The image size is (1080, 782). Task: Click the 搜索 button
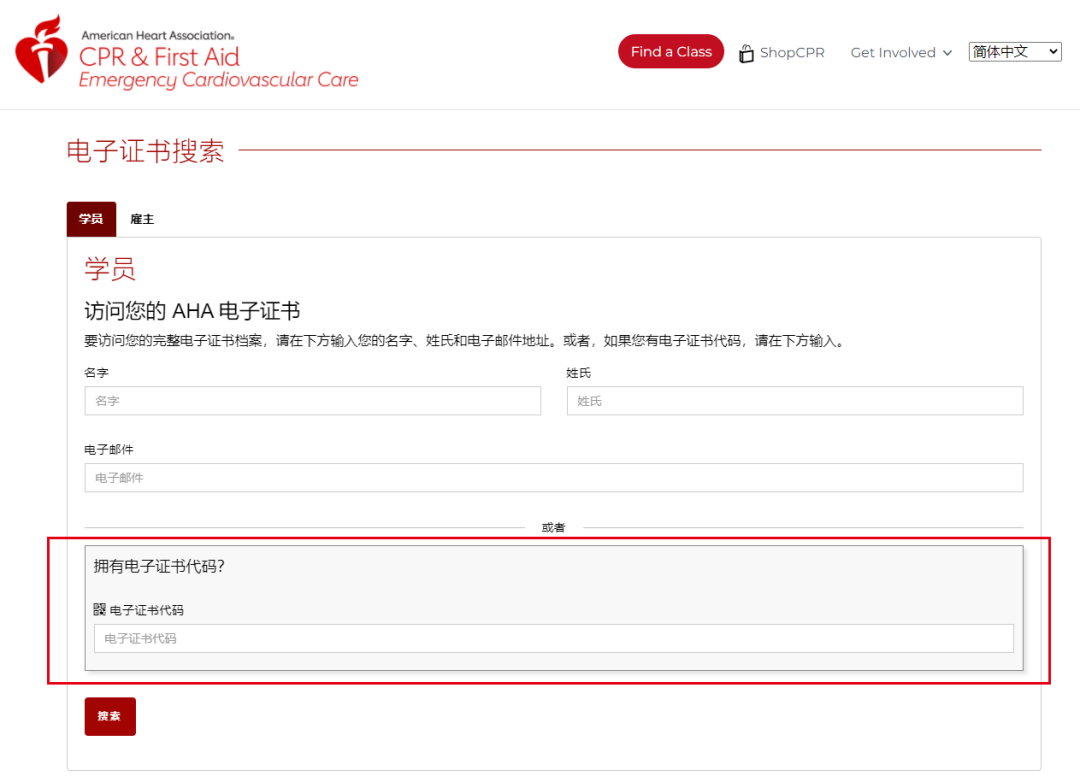coord(110,717)
